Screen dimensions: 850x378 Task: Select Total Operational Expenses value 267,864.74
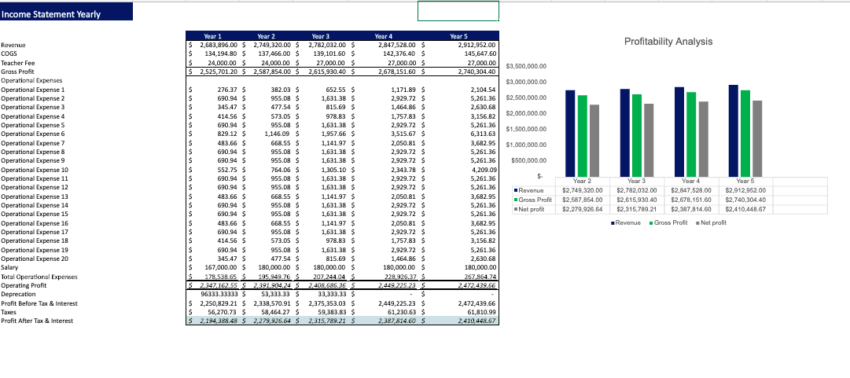(480, 277)
